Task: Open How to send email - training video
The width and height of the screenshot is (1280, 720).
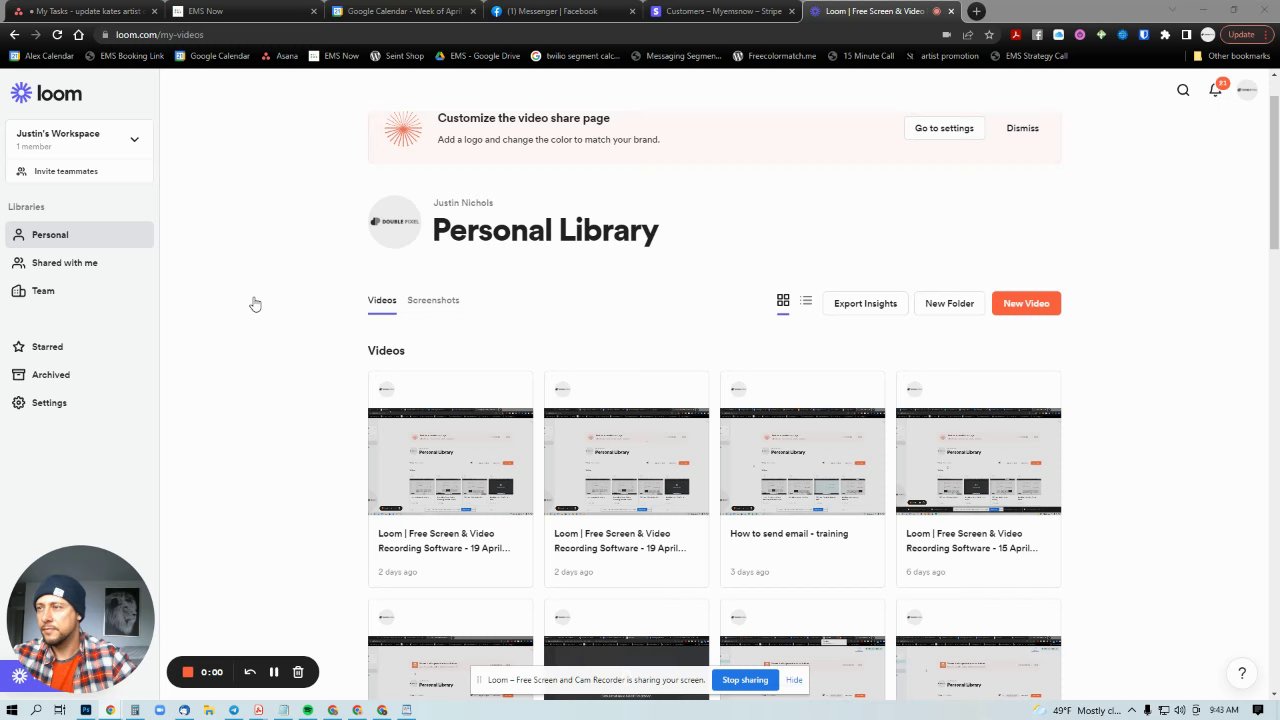Action: pyautogui.click(x=802, y=479)
